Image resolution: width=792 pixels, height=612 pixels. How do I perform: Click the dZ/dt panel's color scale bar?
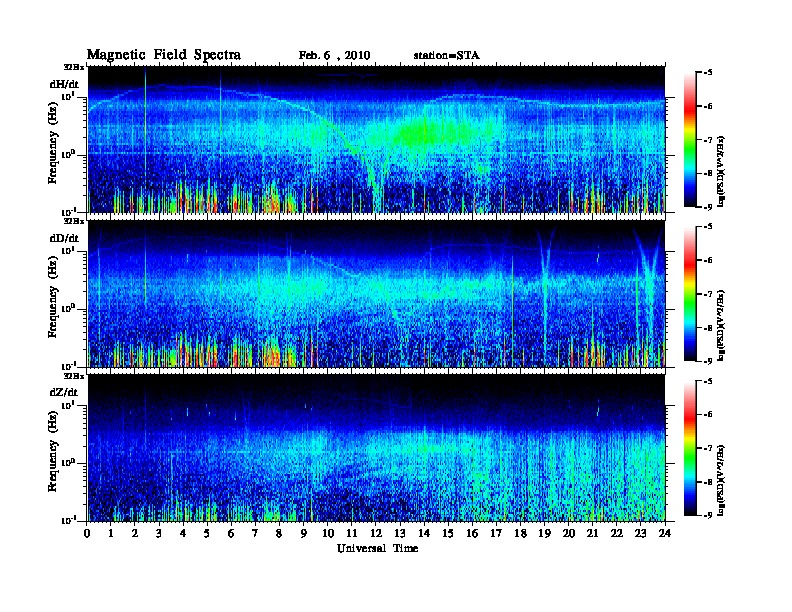[690, 448]
